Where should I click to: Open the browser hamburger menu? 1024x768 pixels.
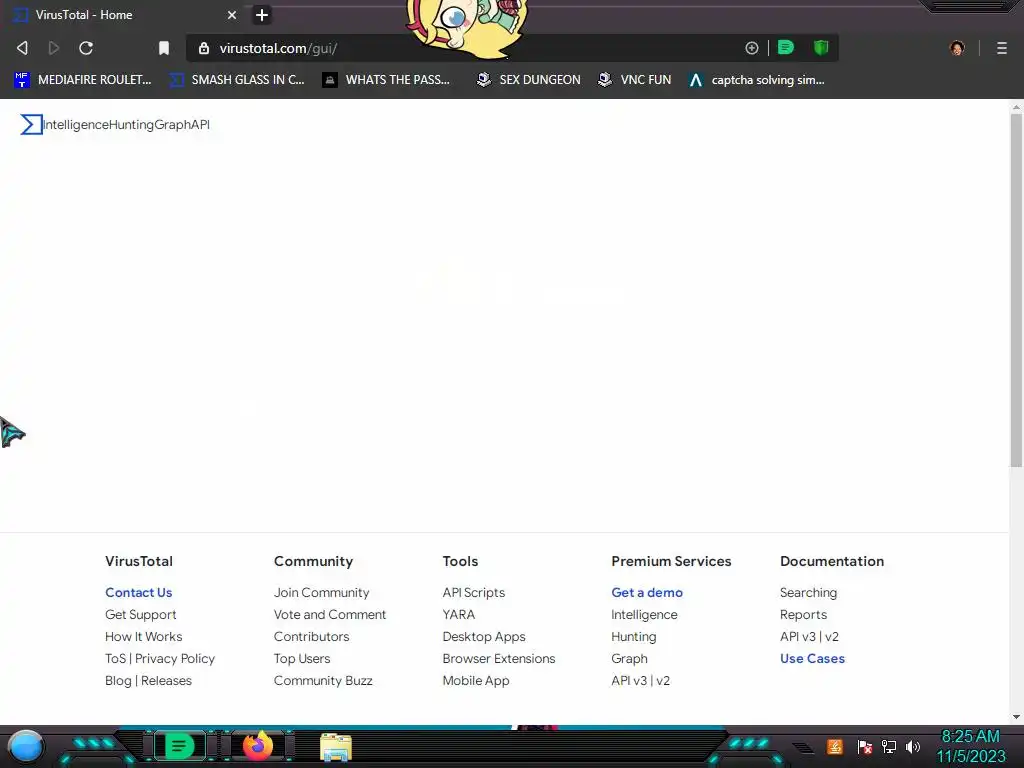click(1002, 48)
